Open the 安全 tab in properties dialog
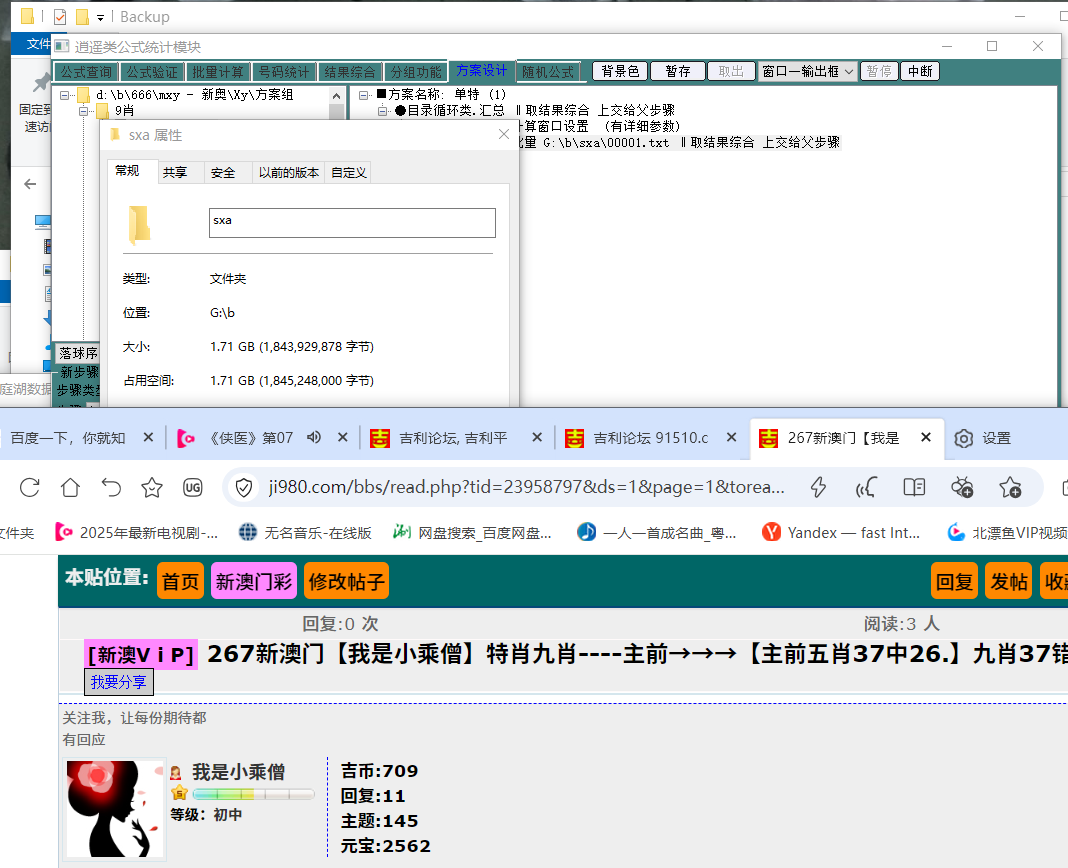Screen dimensions: 1068x868 click(223, 172)
